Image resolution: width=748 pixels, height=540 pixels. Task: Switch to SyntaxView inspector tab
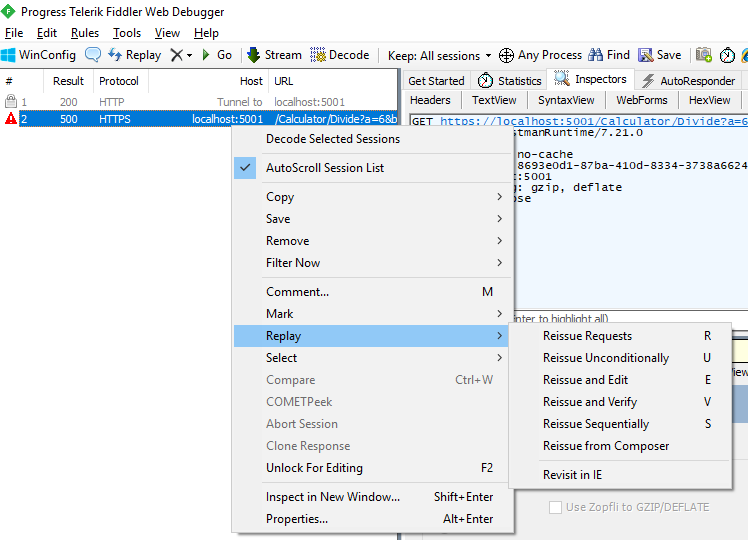click(566, 100)
